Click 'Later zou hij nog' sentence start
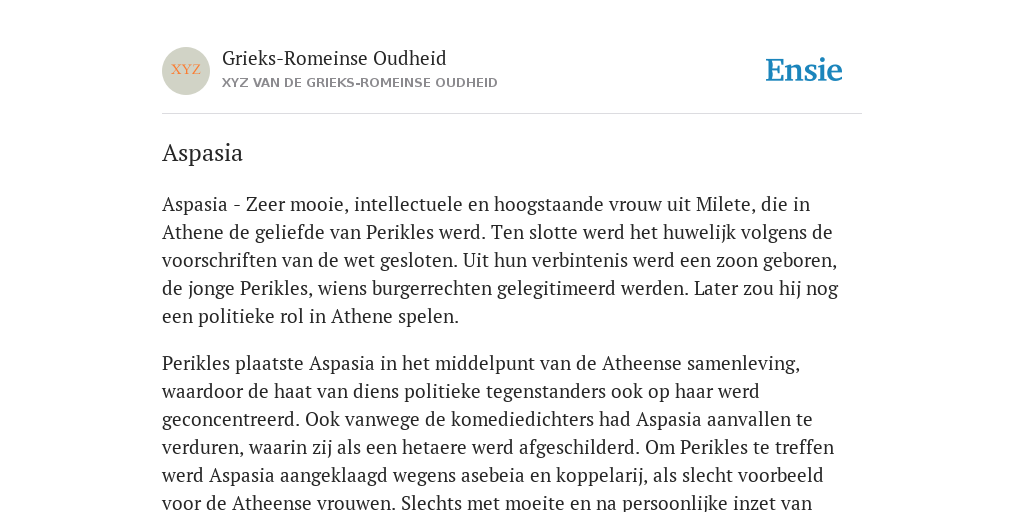1024x512 pixels. [766, 288]
